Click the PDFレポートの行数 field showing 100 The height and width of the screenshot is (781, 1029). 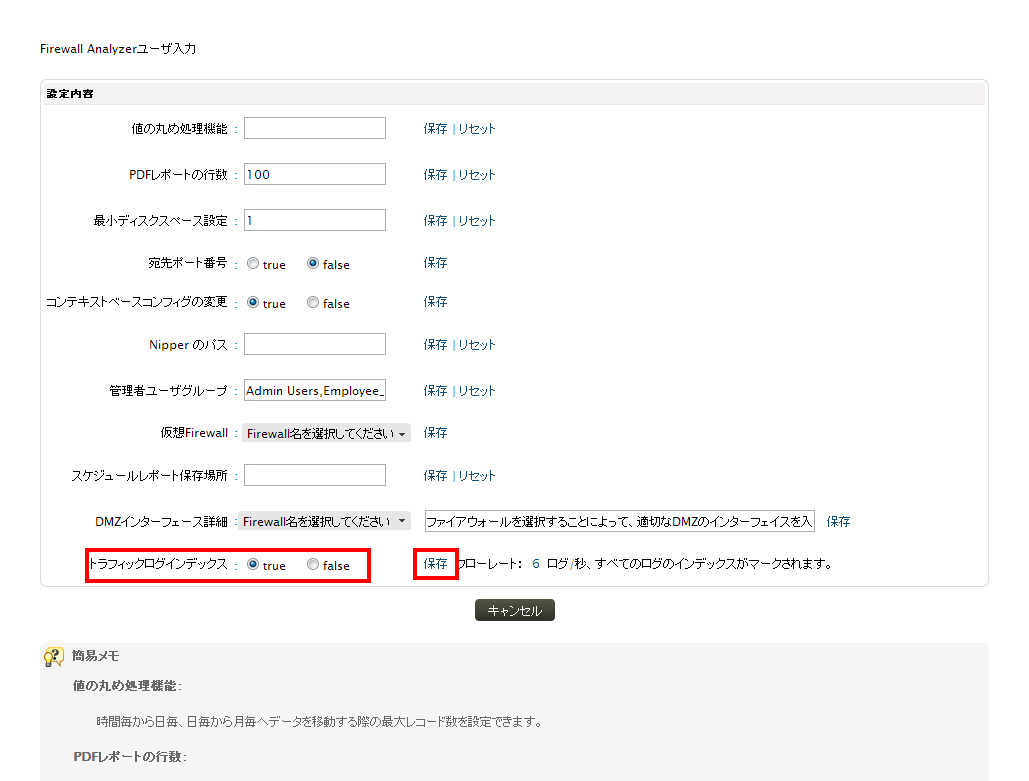pos(315,174)
